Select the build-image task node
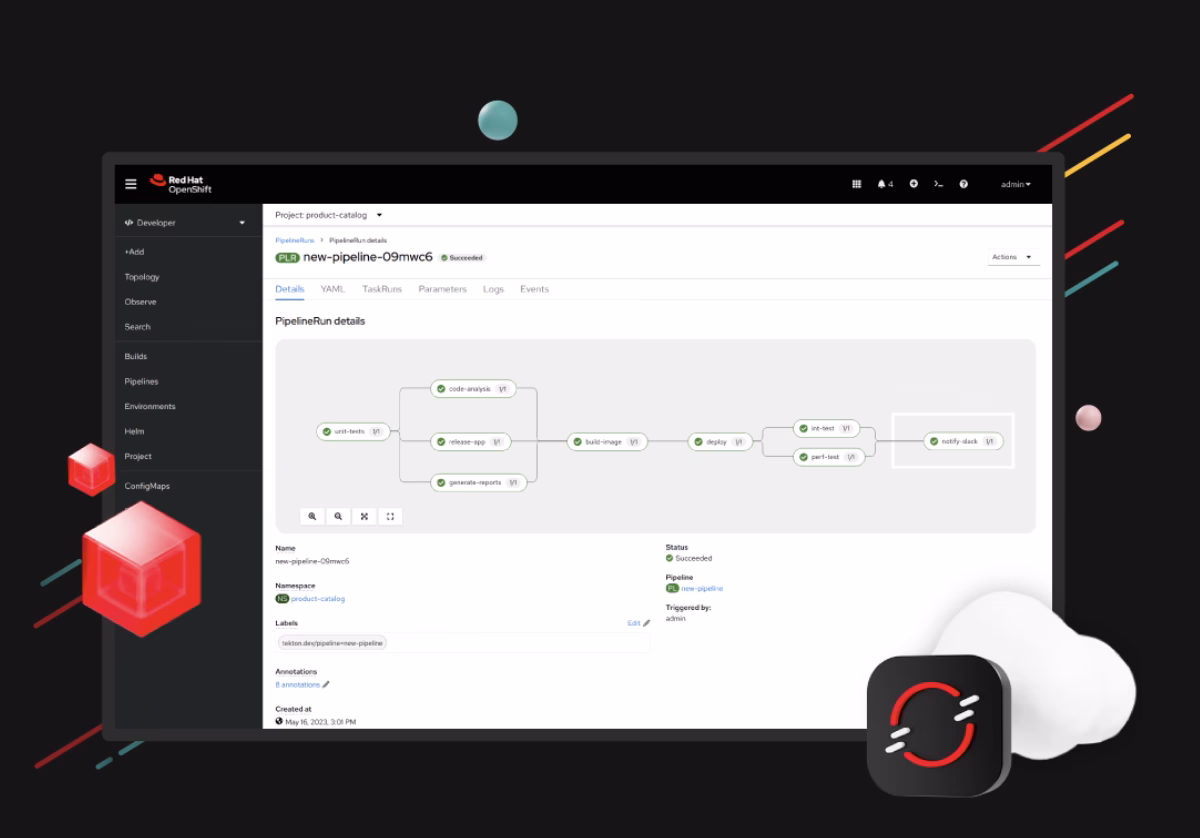1200x838 pixels. 607,441
